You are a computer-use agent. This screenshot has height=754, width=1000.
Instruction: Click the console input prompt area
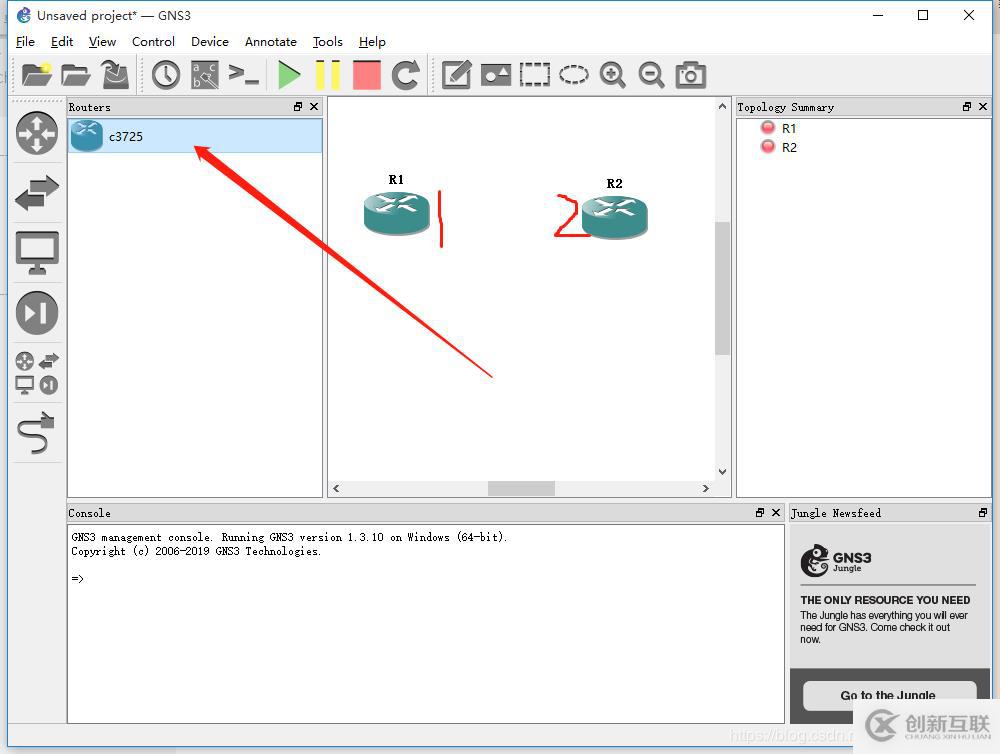(x=77, y=579)
